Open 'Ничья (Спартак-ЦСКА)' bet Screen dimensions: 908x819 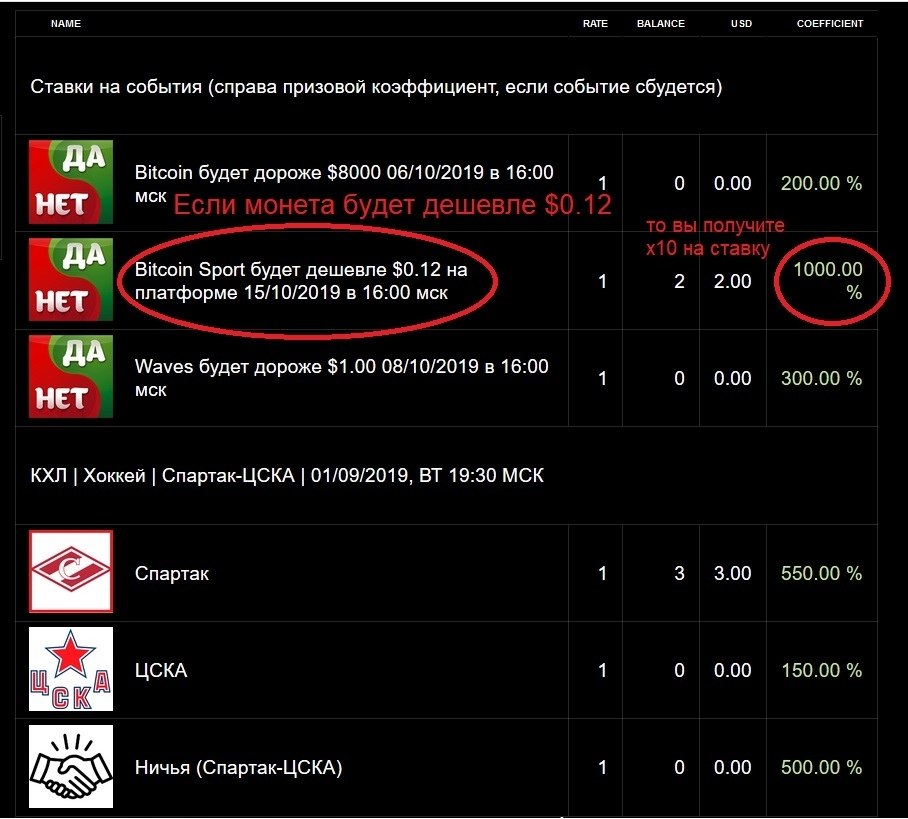[x=238, y=767]
